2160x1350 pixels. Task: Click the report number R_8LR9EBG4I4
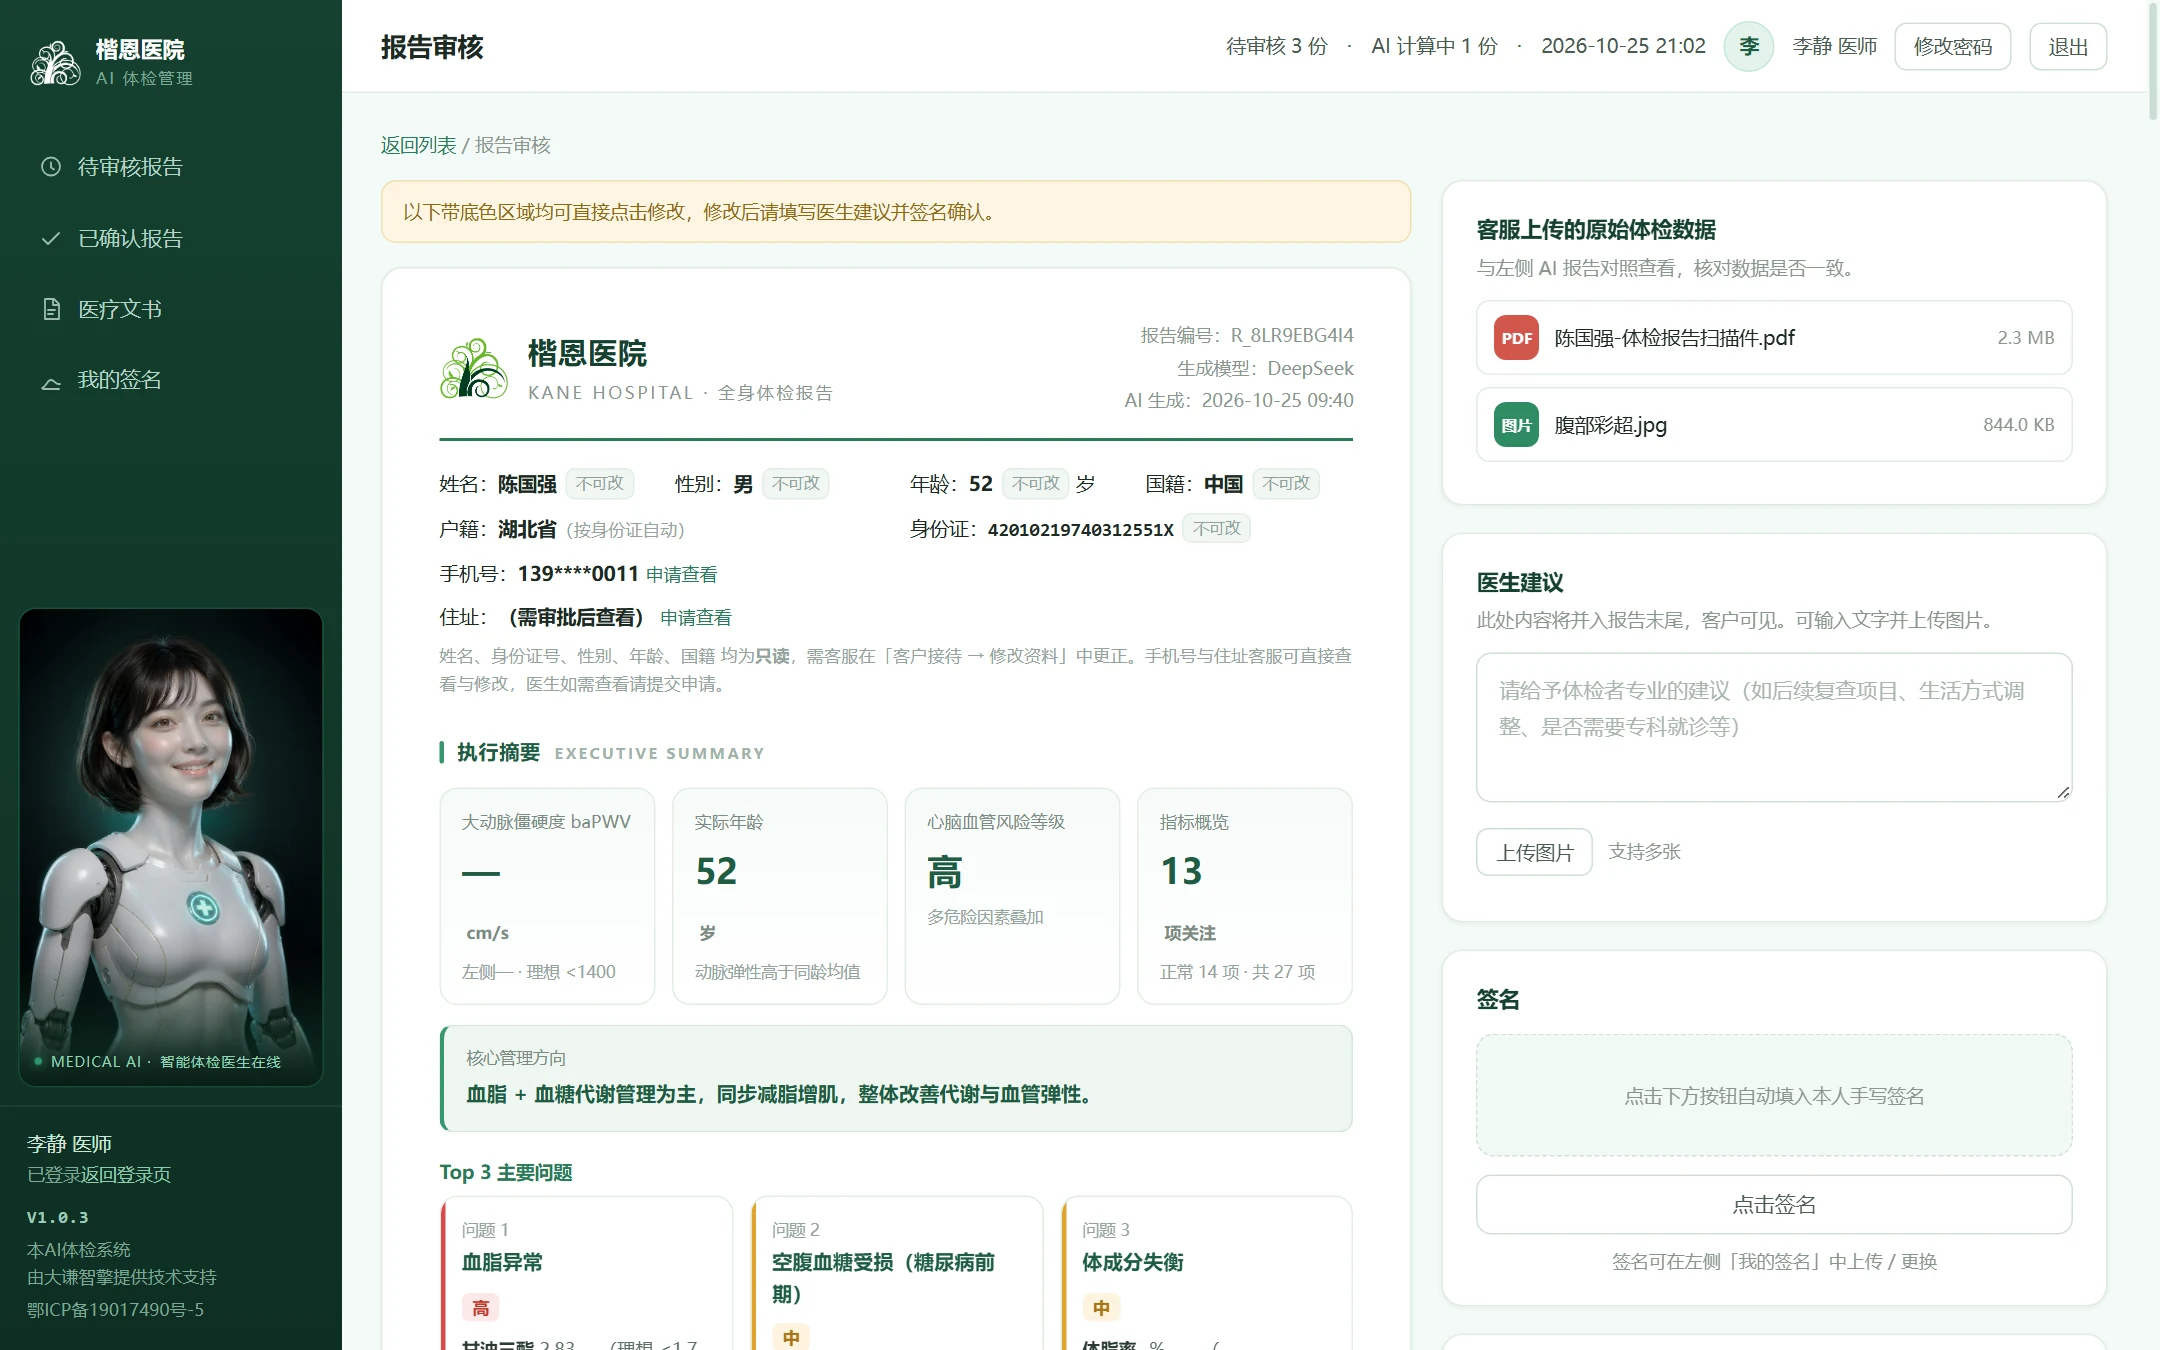1292,336
